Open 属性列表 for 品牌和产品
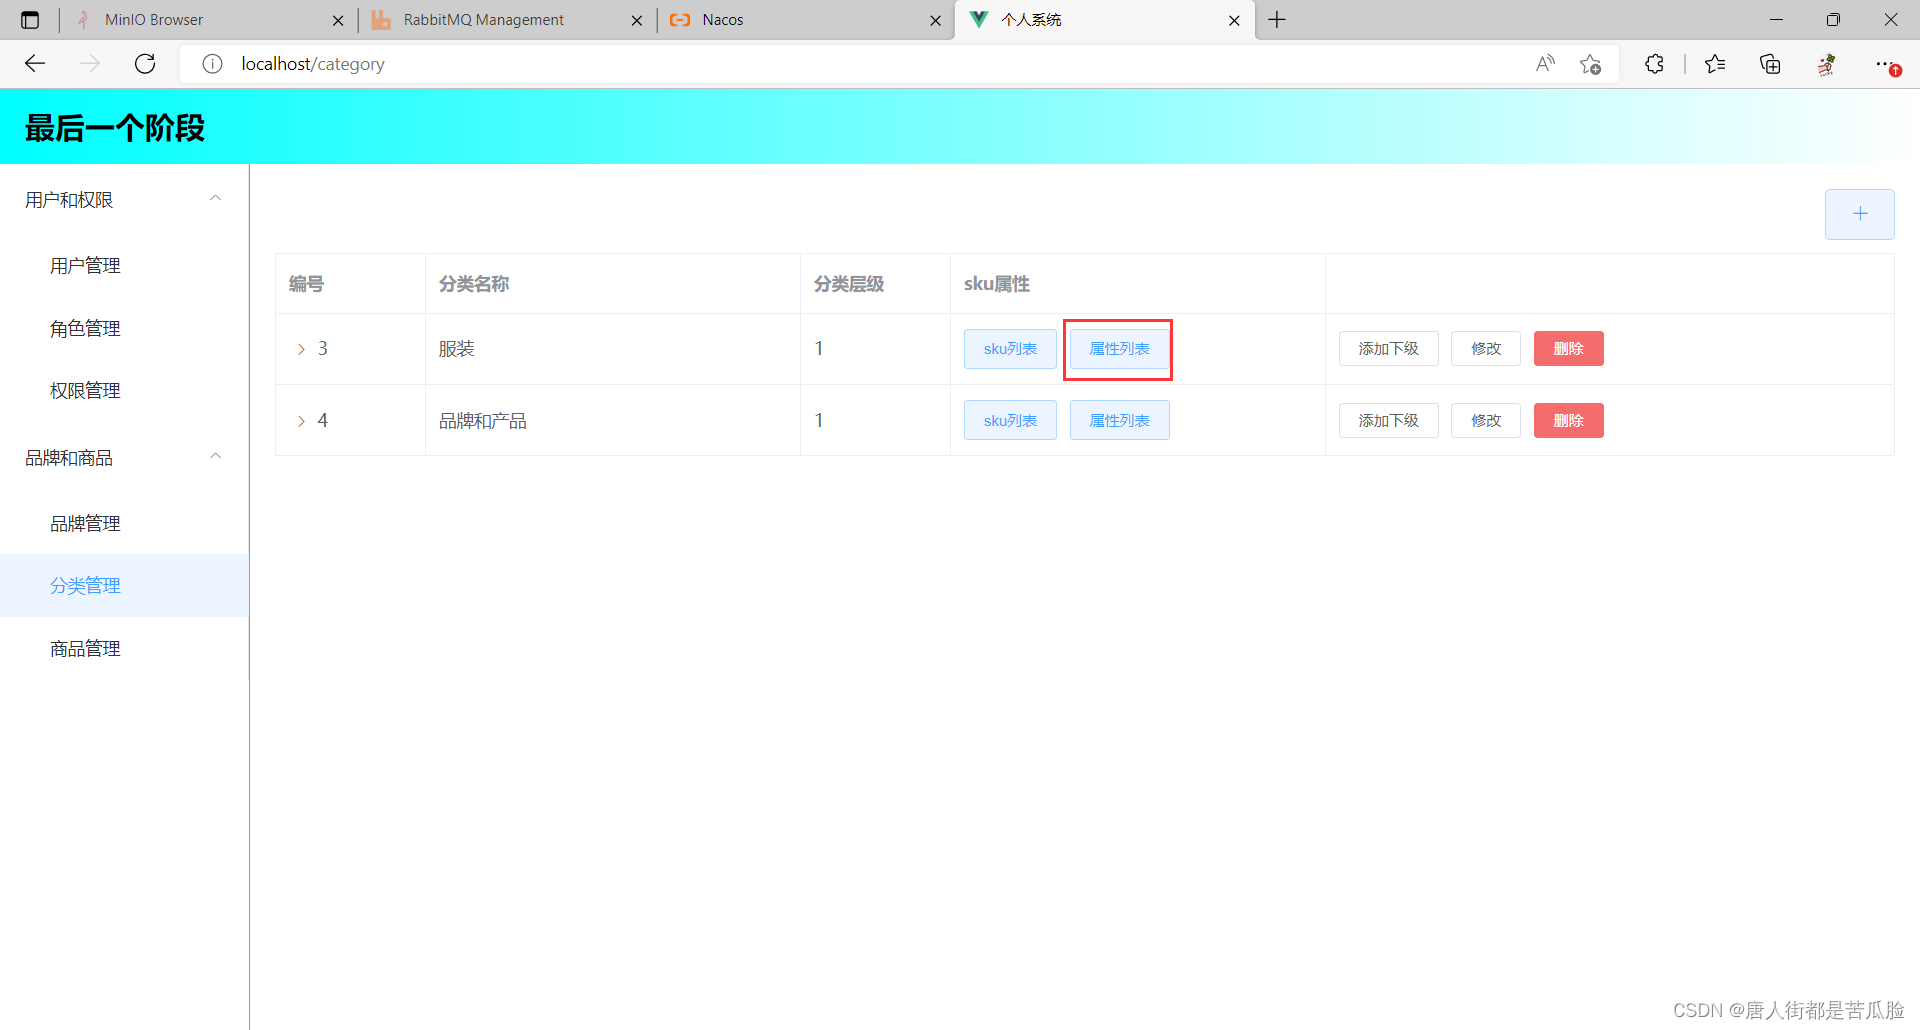The image size is (1920, 1030). [x=1119, y=421]
